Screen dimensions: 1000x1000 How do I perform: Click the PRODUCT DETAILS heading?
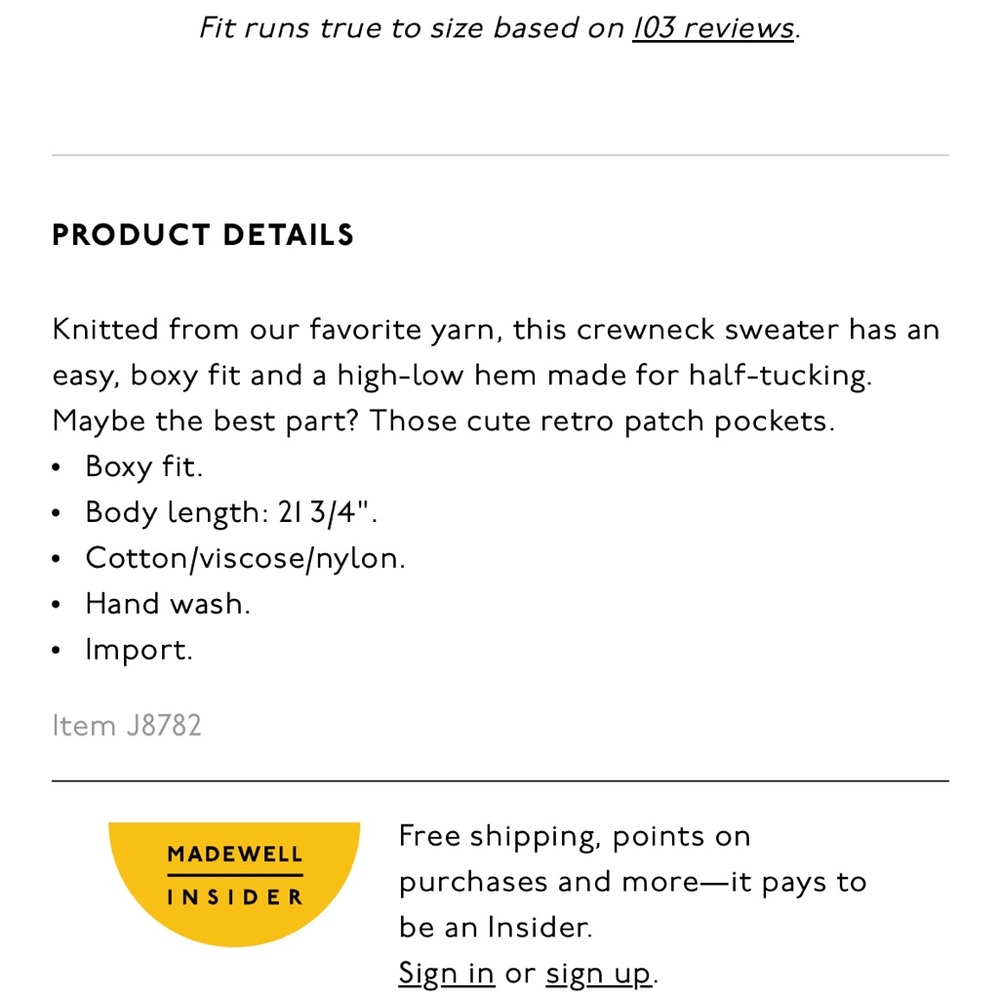[x=203, y=234]
